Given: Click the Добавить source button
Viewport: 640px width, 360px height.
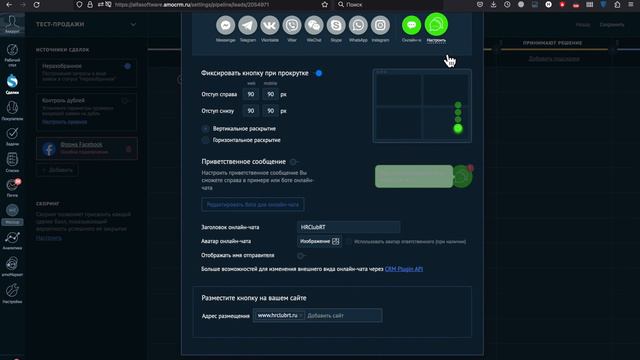Looking at the screenshot, I should click(x=57, y=170).
